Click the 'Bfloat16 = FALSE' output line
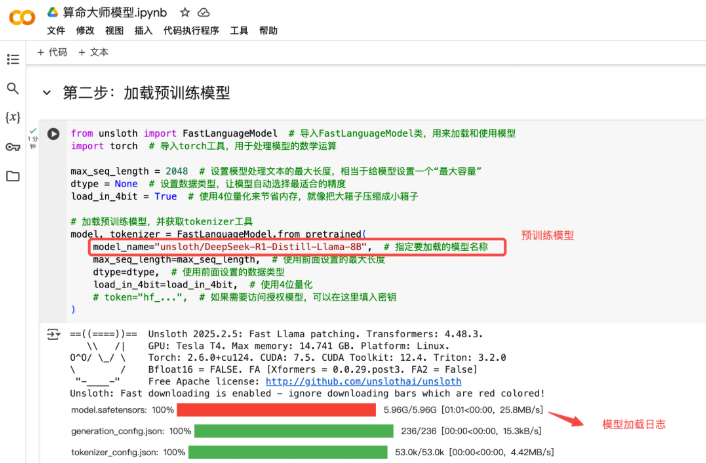This screenshot has width=706, height=463. pos(312,370)
